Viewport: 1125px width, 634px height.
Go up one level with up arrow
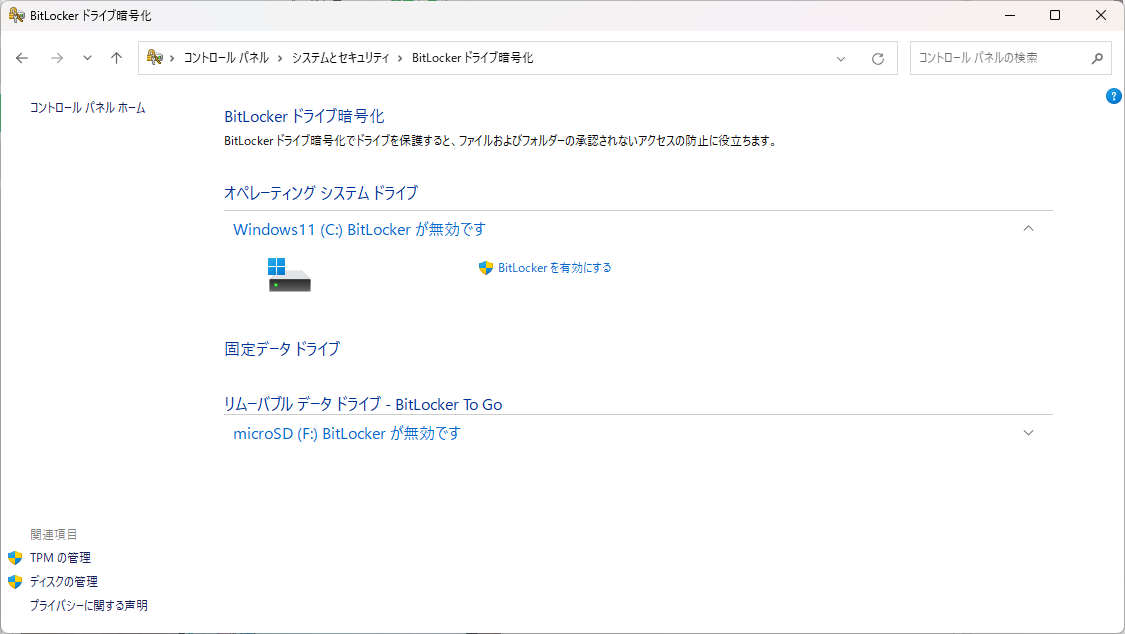click(x=116, y=58)
